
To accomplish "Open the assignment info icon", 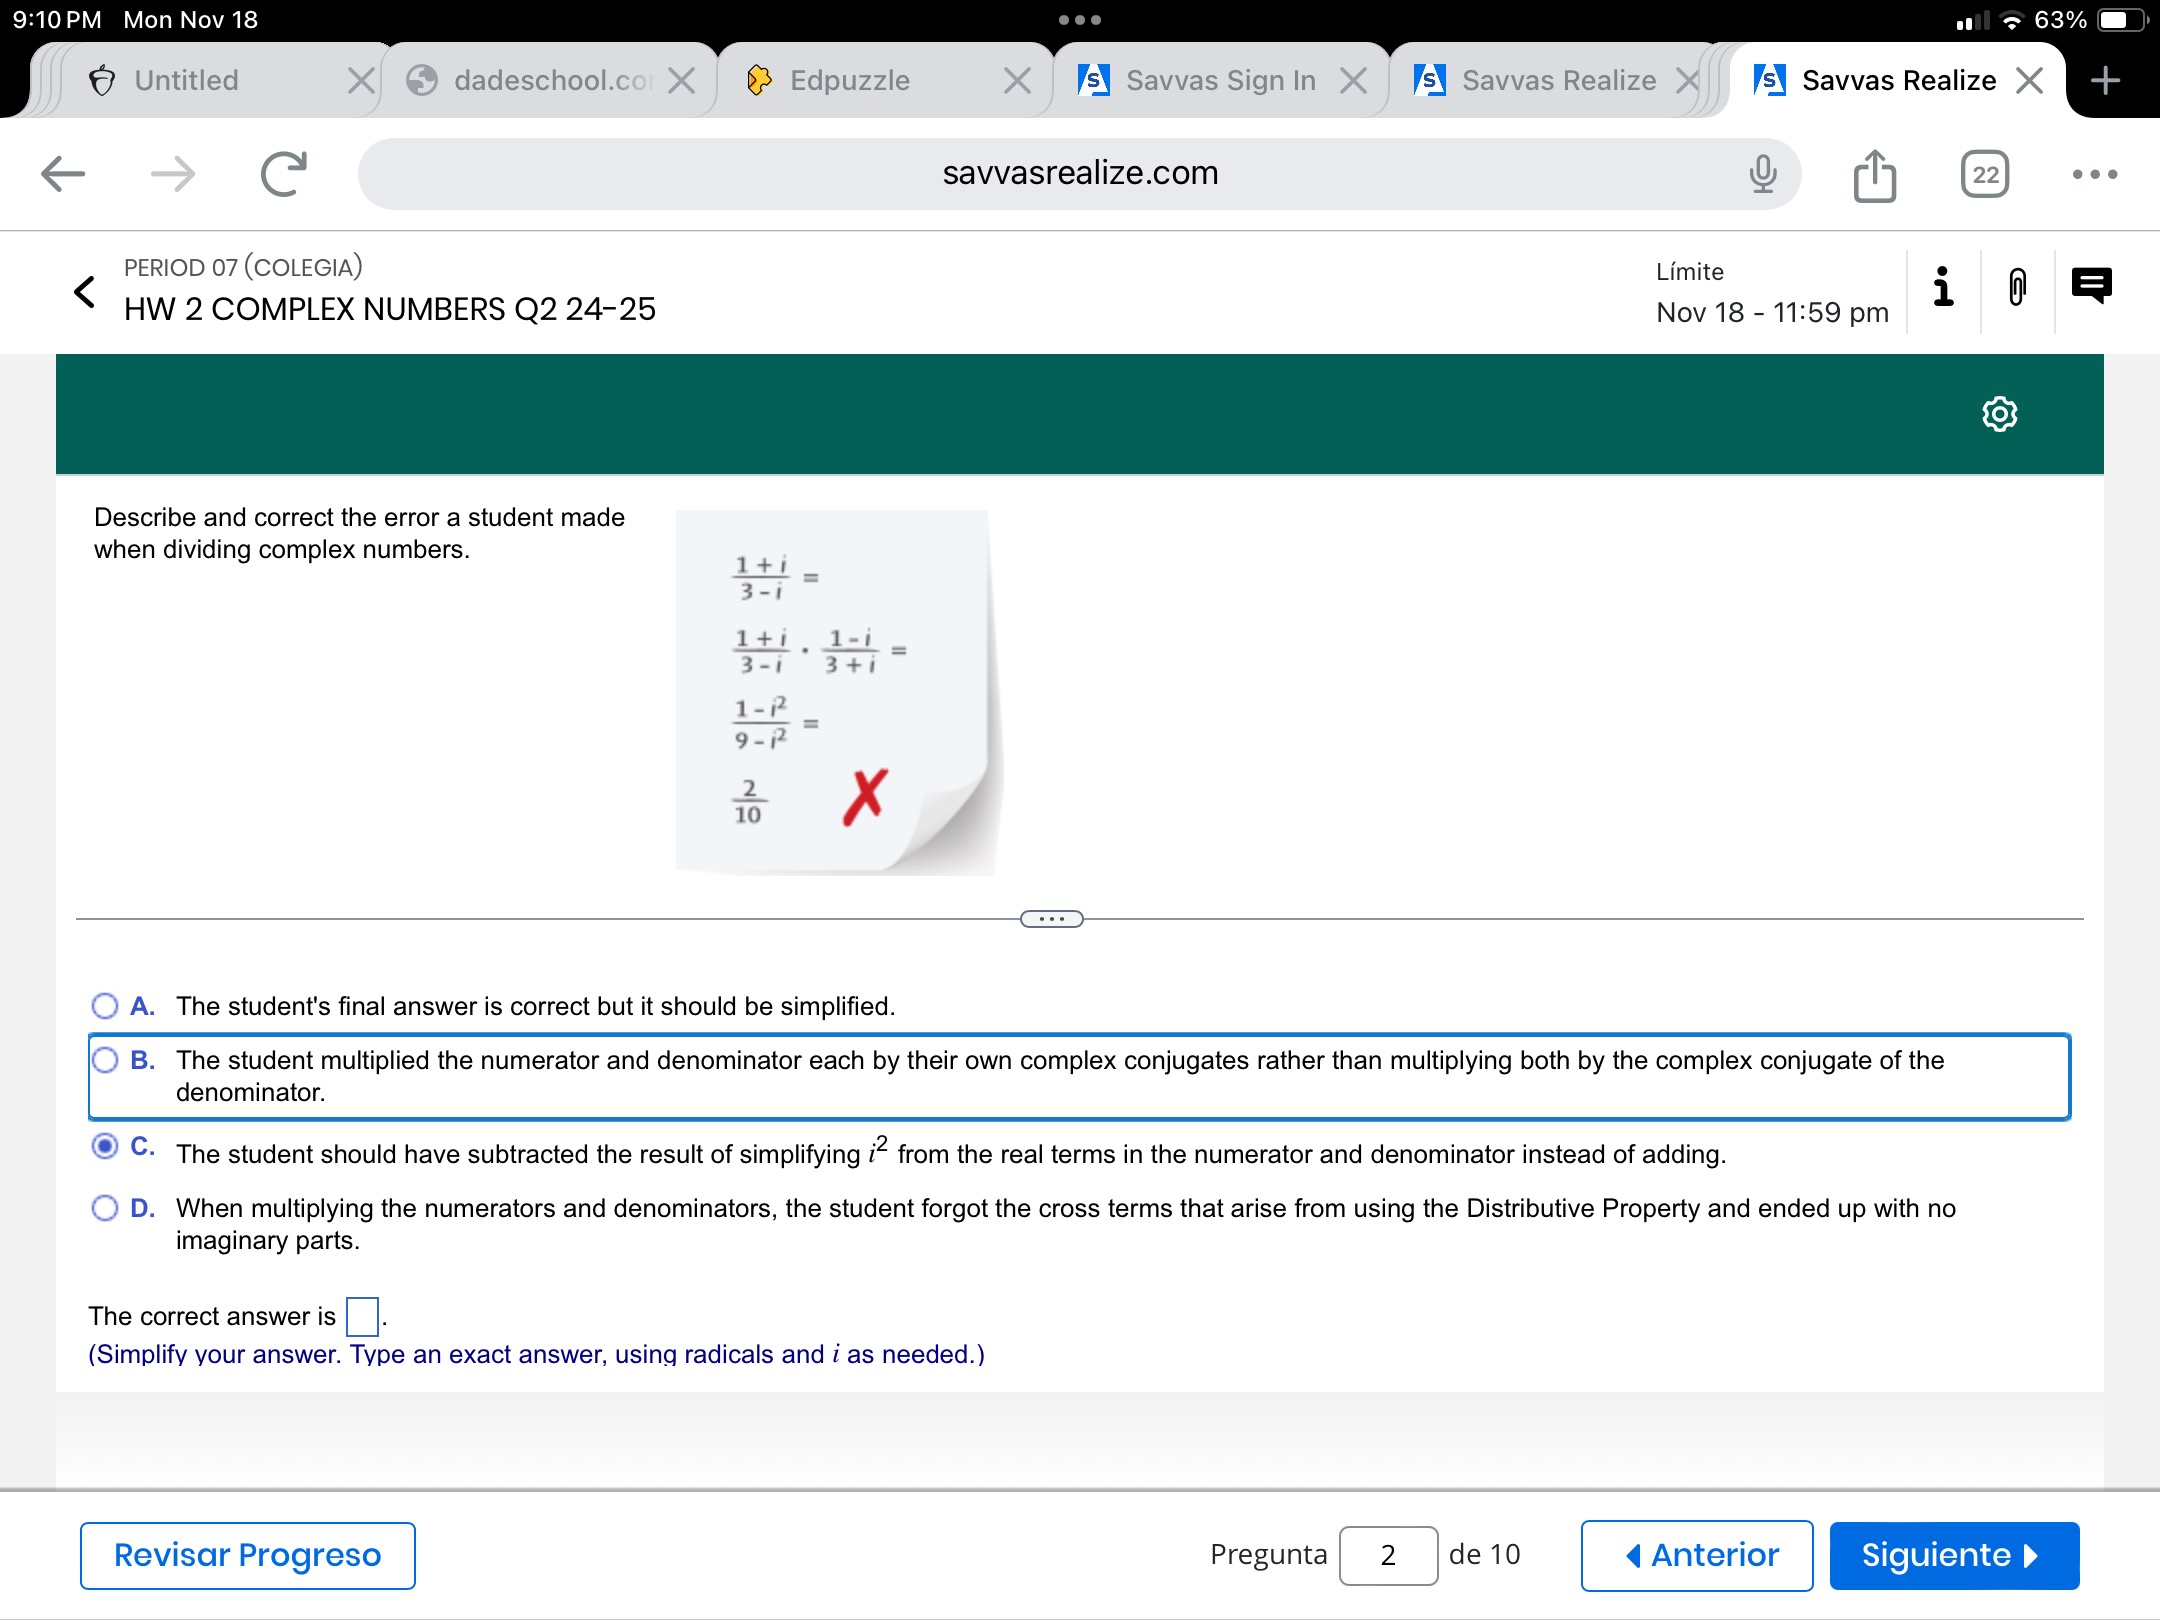I will pyautogui.click(x=1942, y=287).
